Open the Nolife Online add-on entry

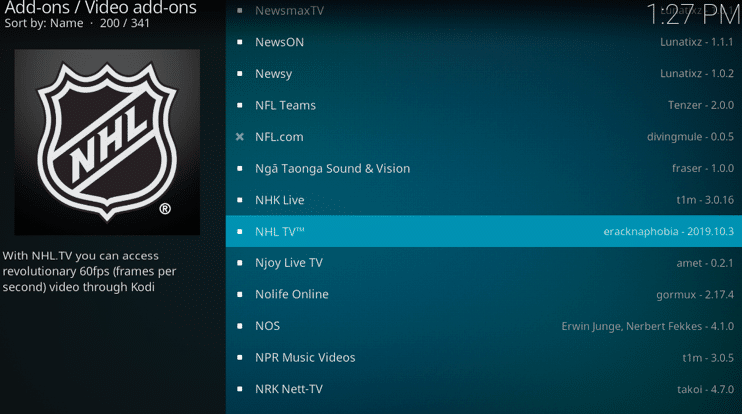(484, 294)
